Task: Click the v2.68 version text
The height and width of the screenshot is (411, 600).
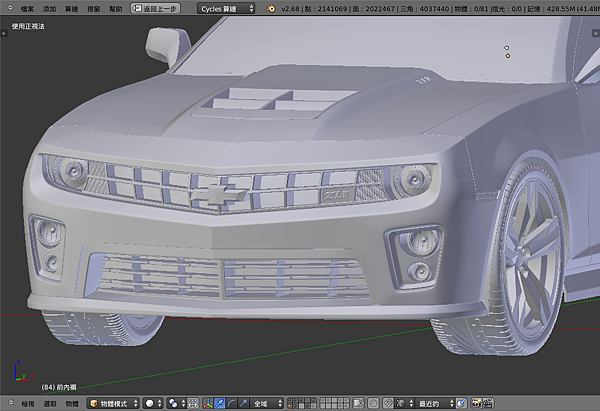Action: click(x=290, y=8)
